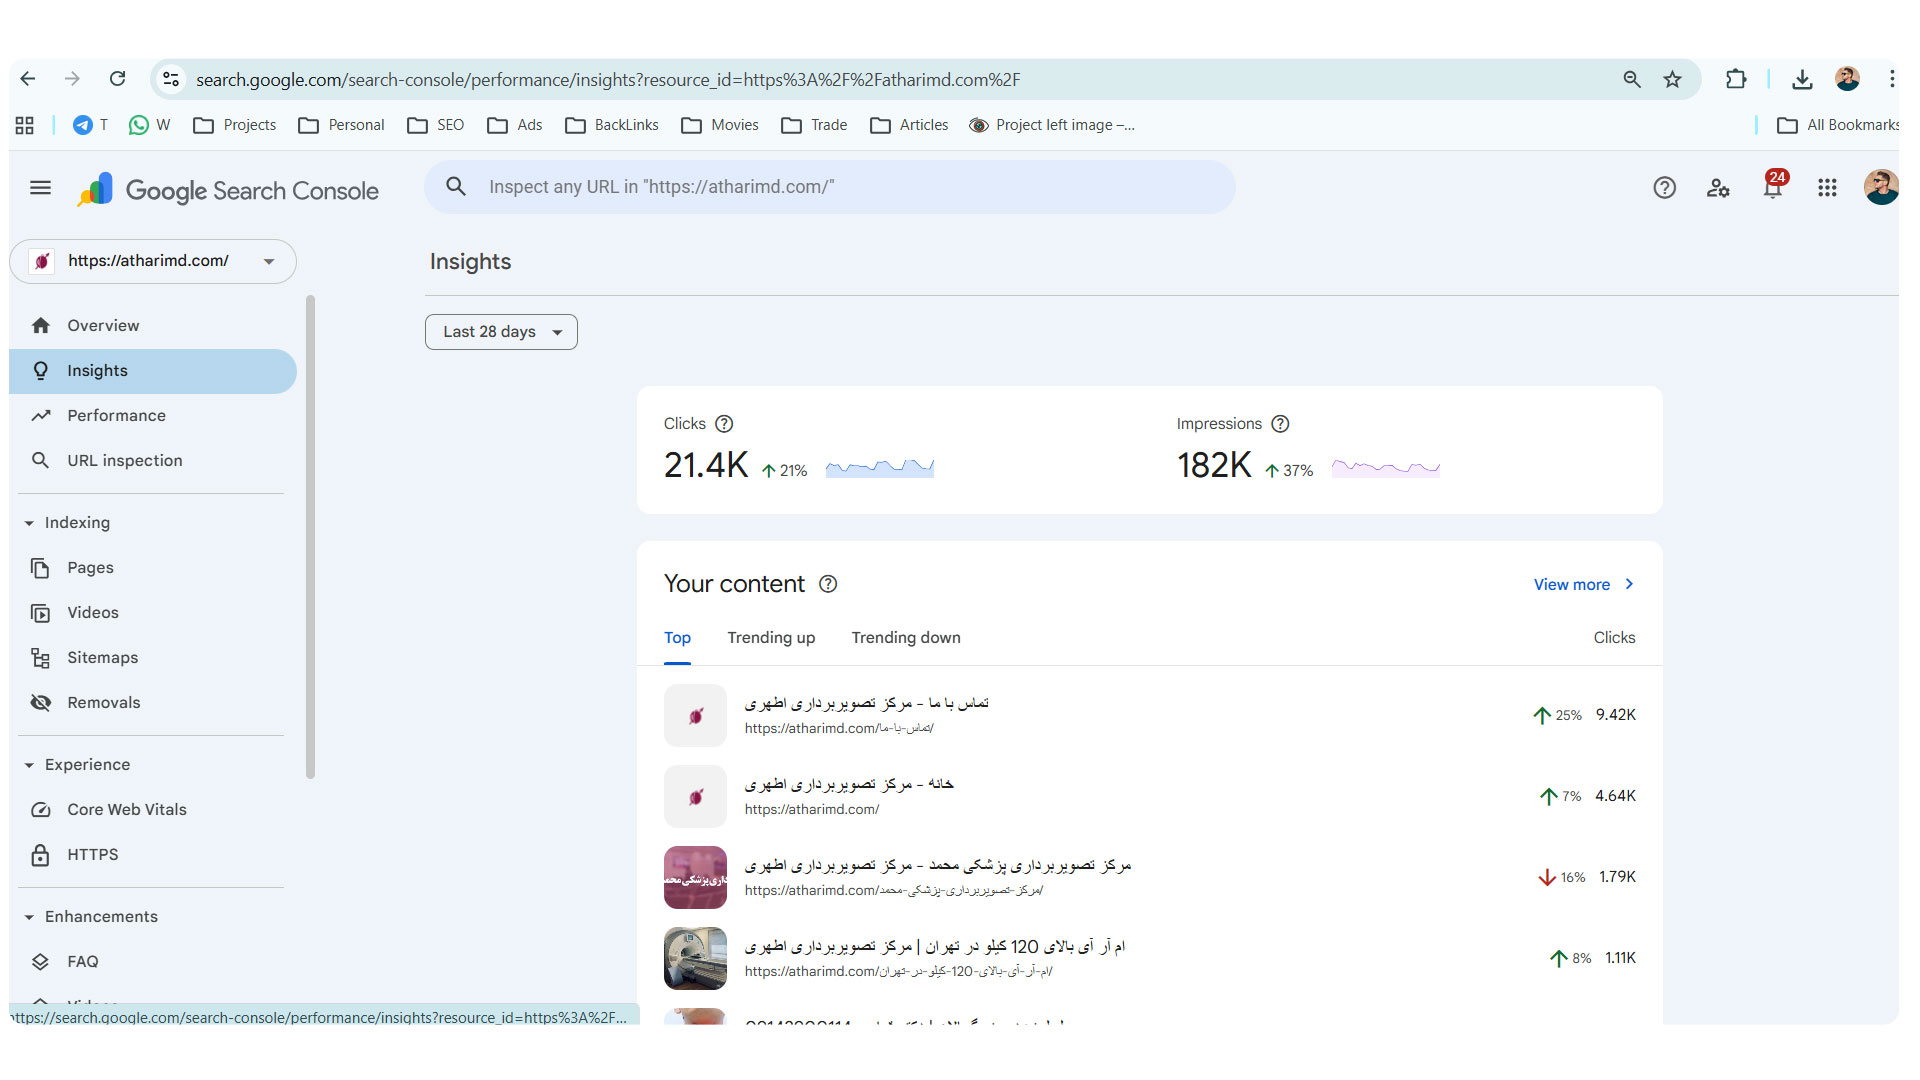Viewport: 1920px width, 1080px height.
Task: Open Core Web Vitals report
Action: tap(153, 810)
